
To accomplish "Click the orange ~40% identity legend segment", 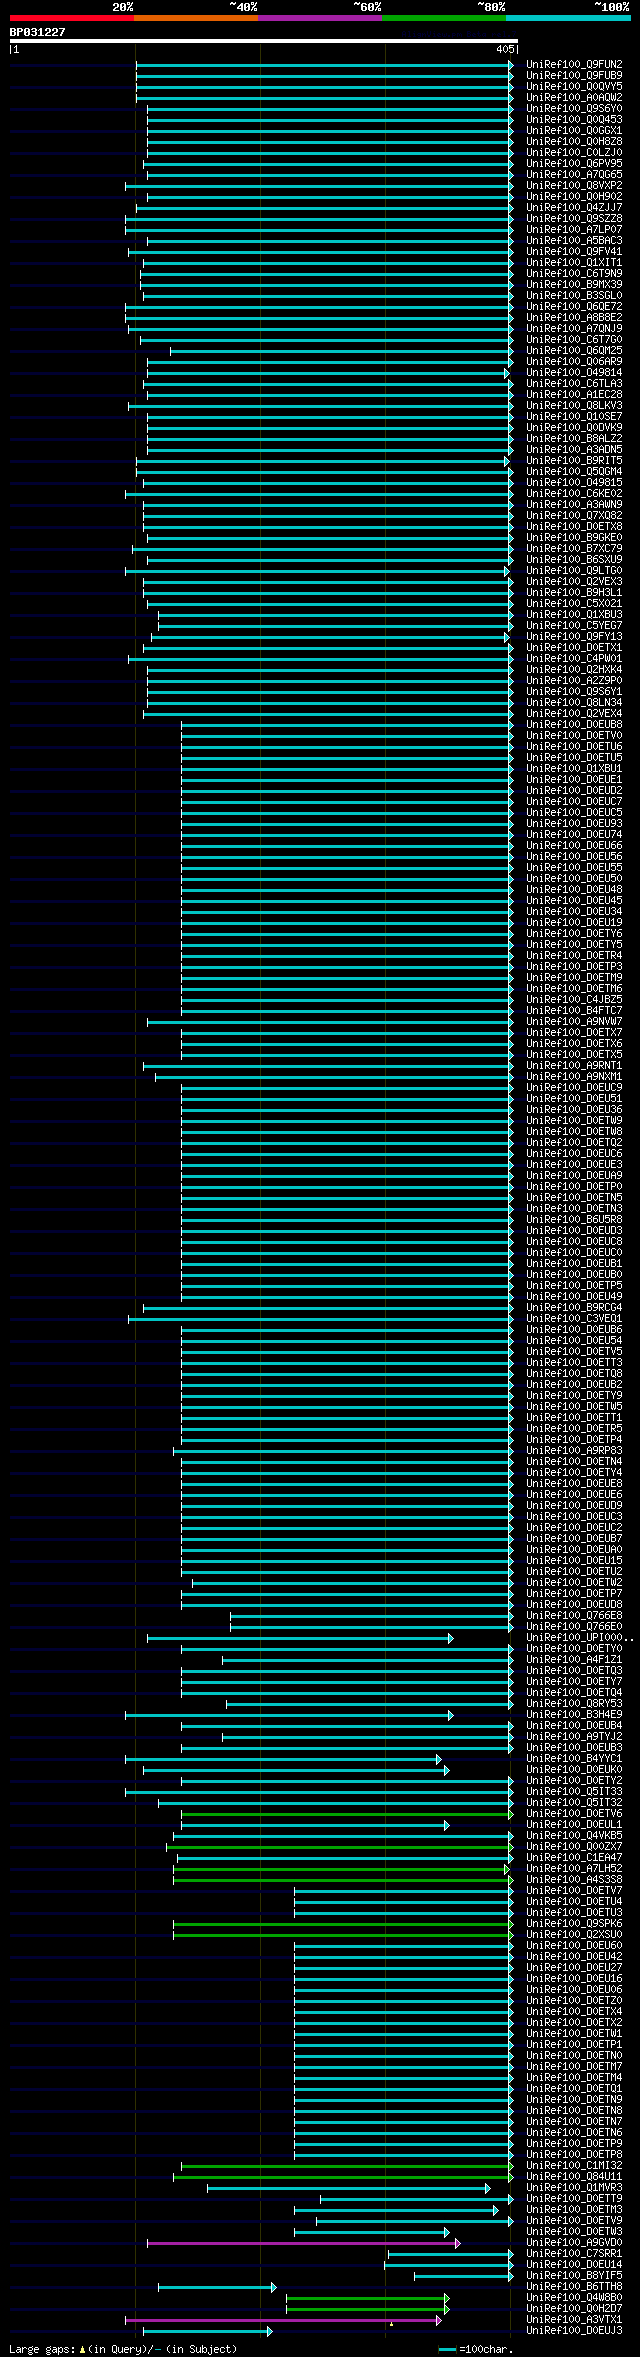I will (196, 18).
